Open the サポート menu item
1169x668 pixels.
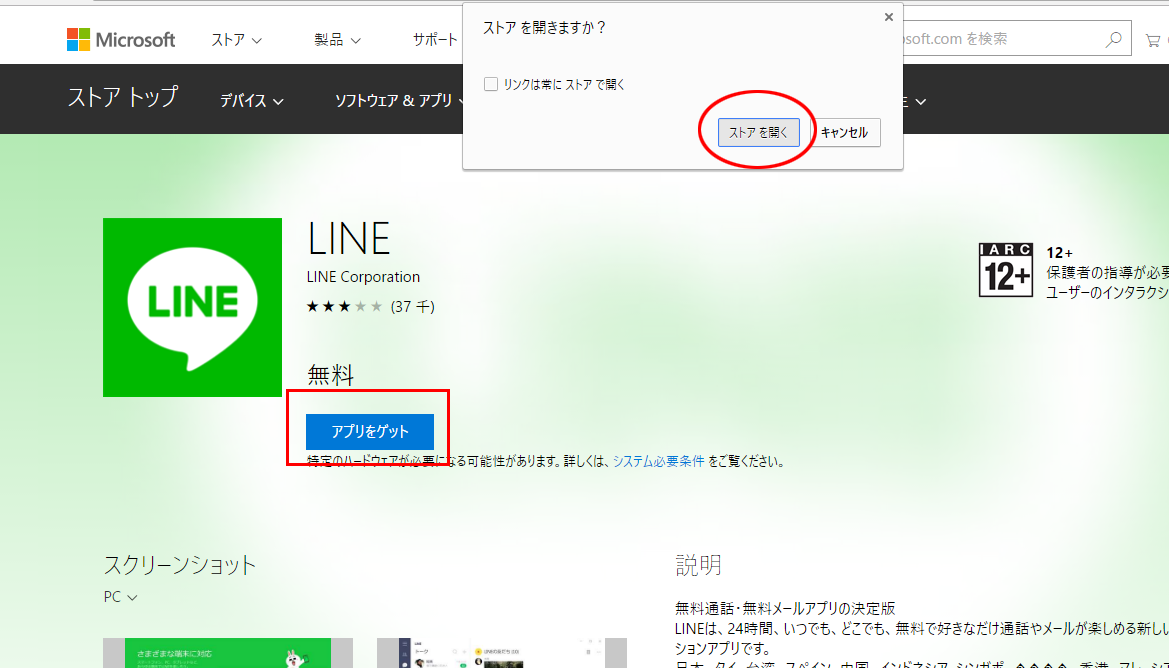(435, 40)
